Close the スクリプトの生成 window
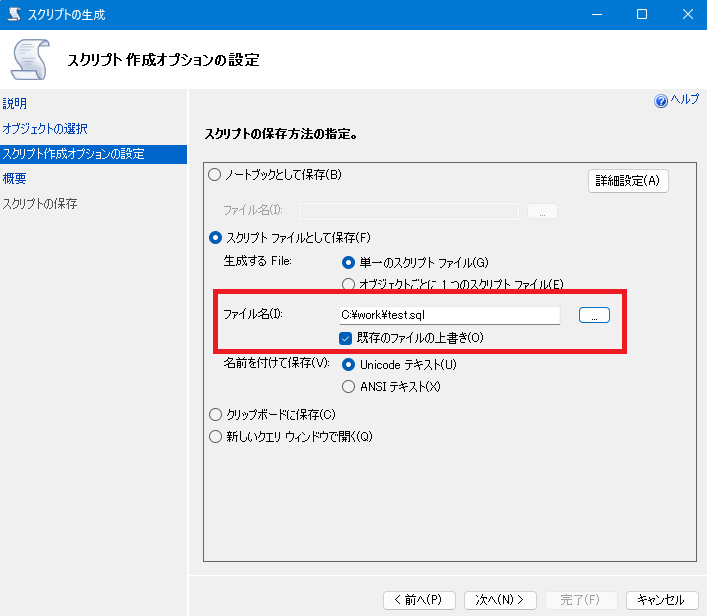707x616 pixels. 688,14
